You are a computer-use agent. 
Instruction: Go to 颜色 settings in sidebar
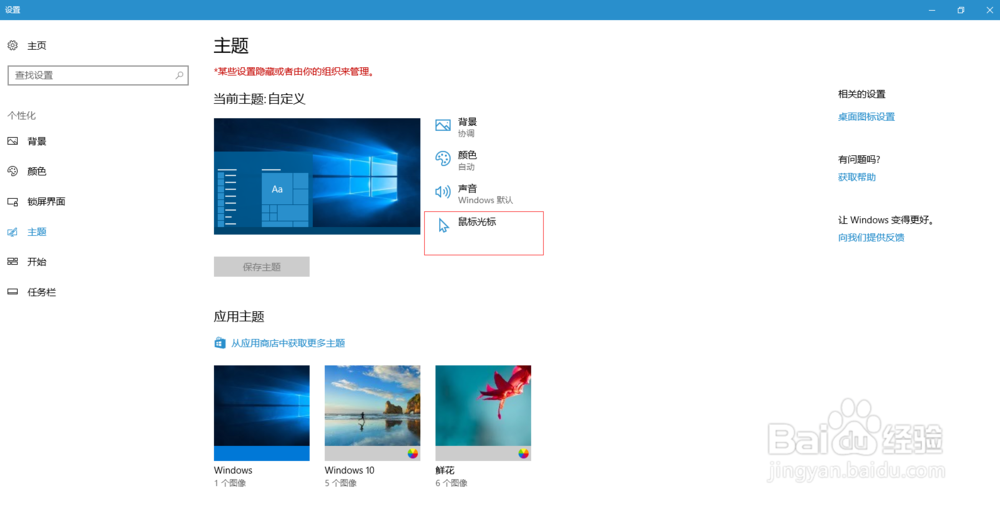coord(37,171)
